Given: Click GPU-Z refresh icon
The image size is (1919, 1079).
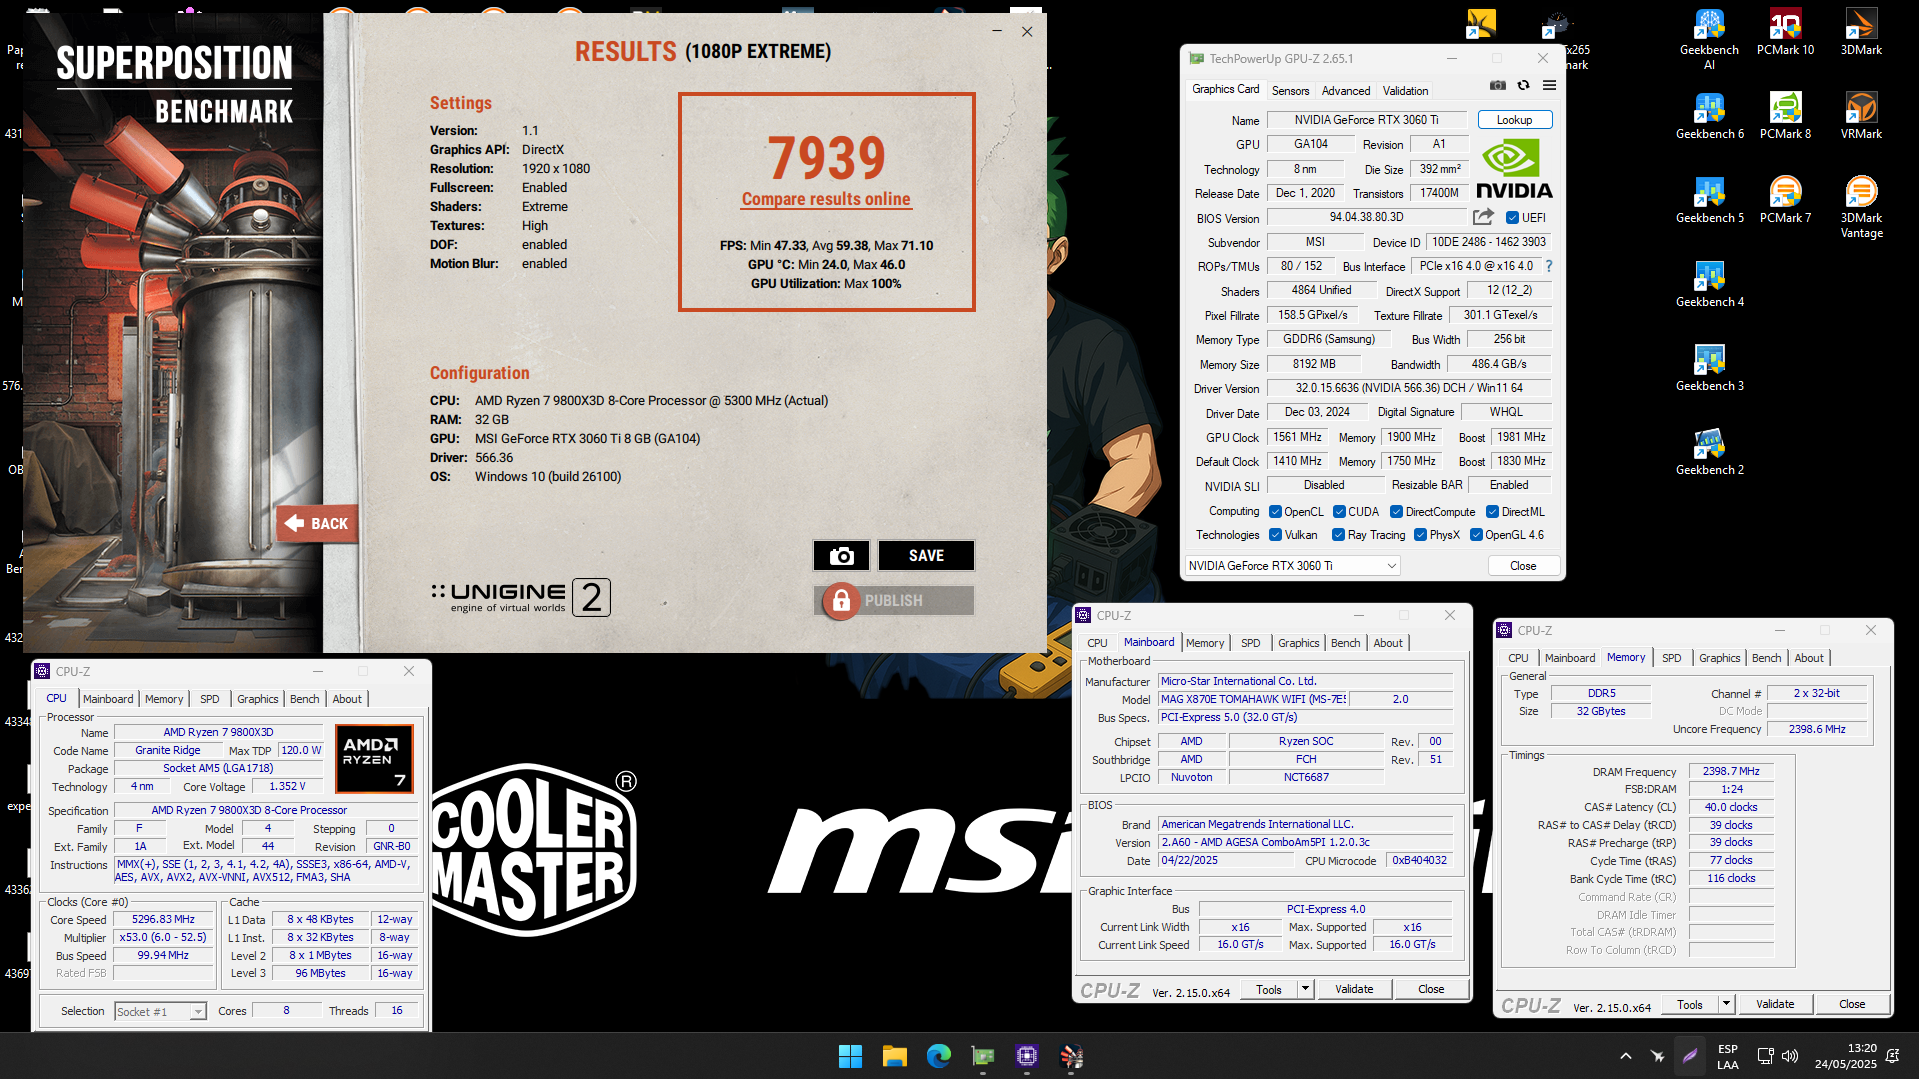Looking at the screenshot, I should click(1523, 86).
